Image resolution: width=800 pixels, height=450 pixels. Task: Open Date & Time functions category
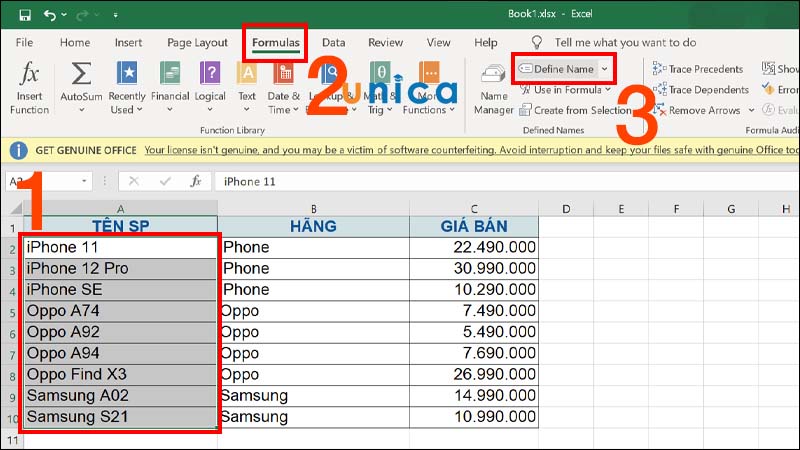click(x=284, y=88)
